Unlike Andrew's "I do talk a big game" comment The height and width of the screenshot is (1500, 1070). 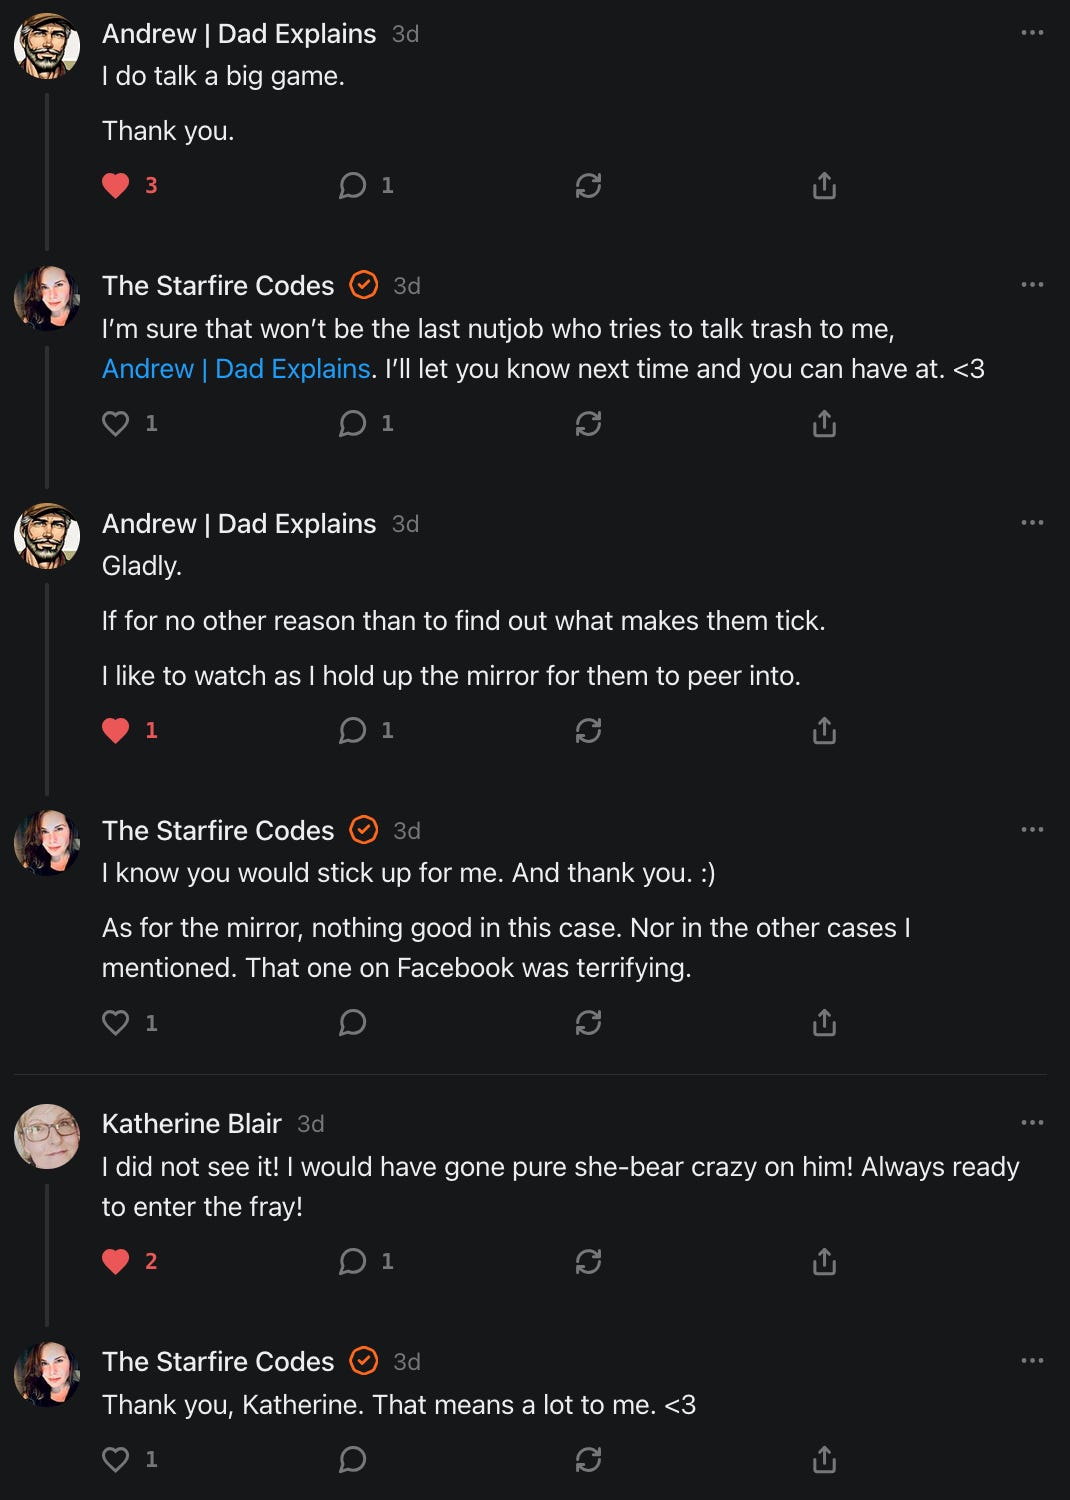(x=116, y=185)
